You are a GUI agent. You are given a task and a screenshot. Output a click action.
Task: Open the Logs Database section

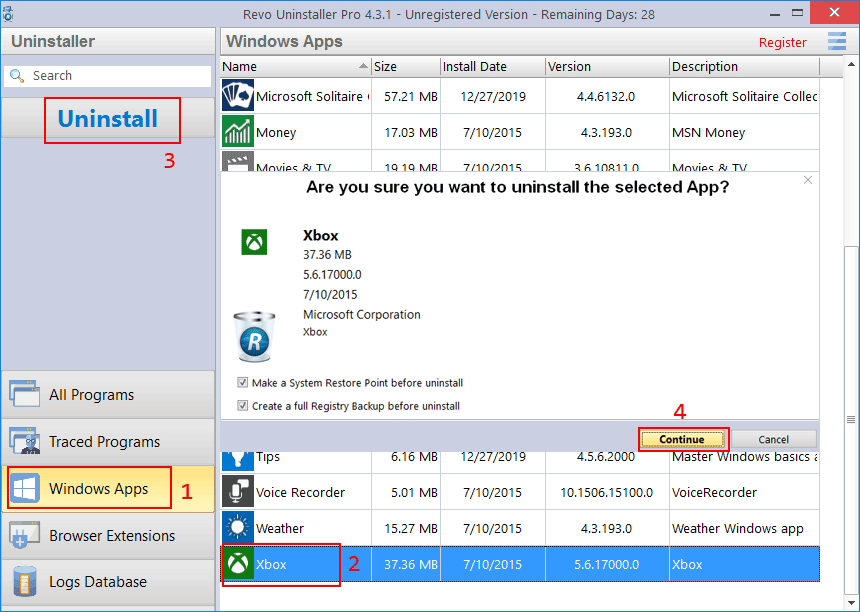tap(108, 582)
